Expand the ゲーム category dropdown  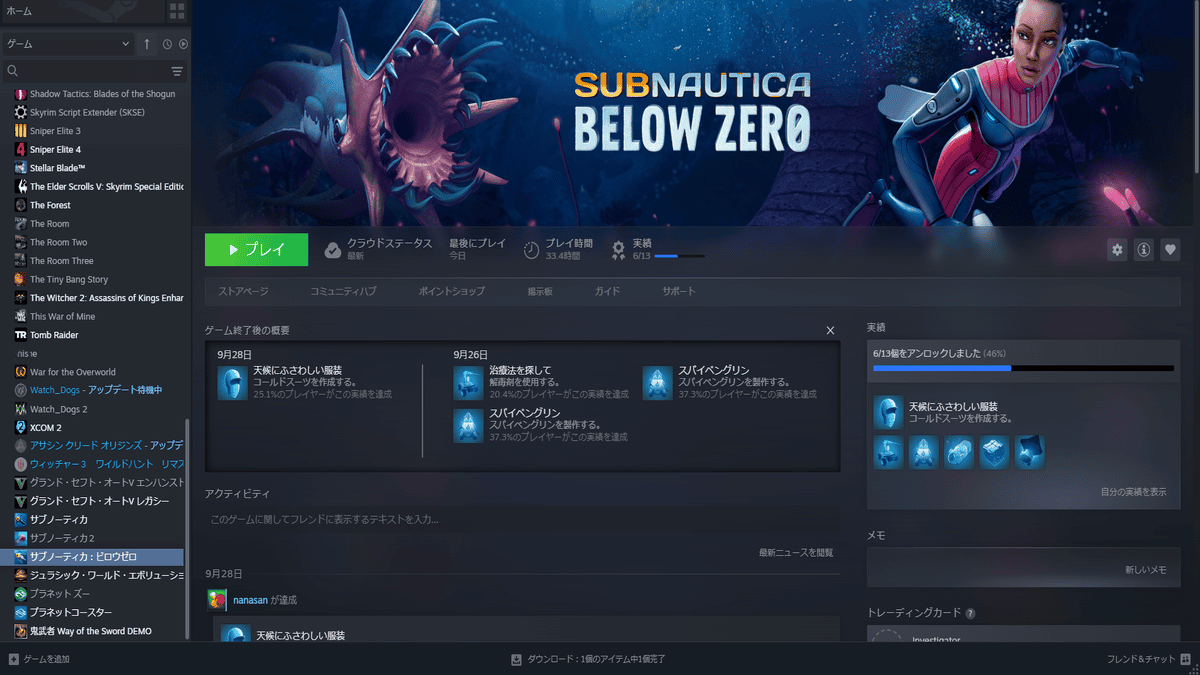point(68,44)
